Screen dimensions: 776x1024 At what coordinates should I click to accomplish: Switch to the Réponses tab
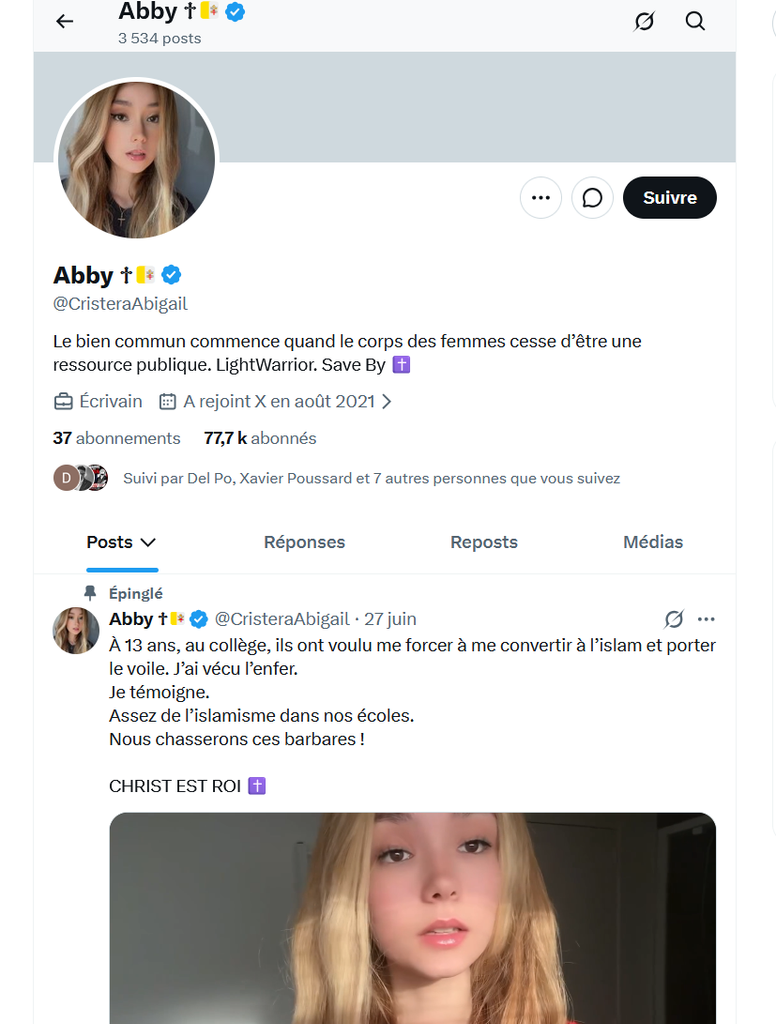tap(304, 542)
